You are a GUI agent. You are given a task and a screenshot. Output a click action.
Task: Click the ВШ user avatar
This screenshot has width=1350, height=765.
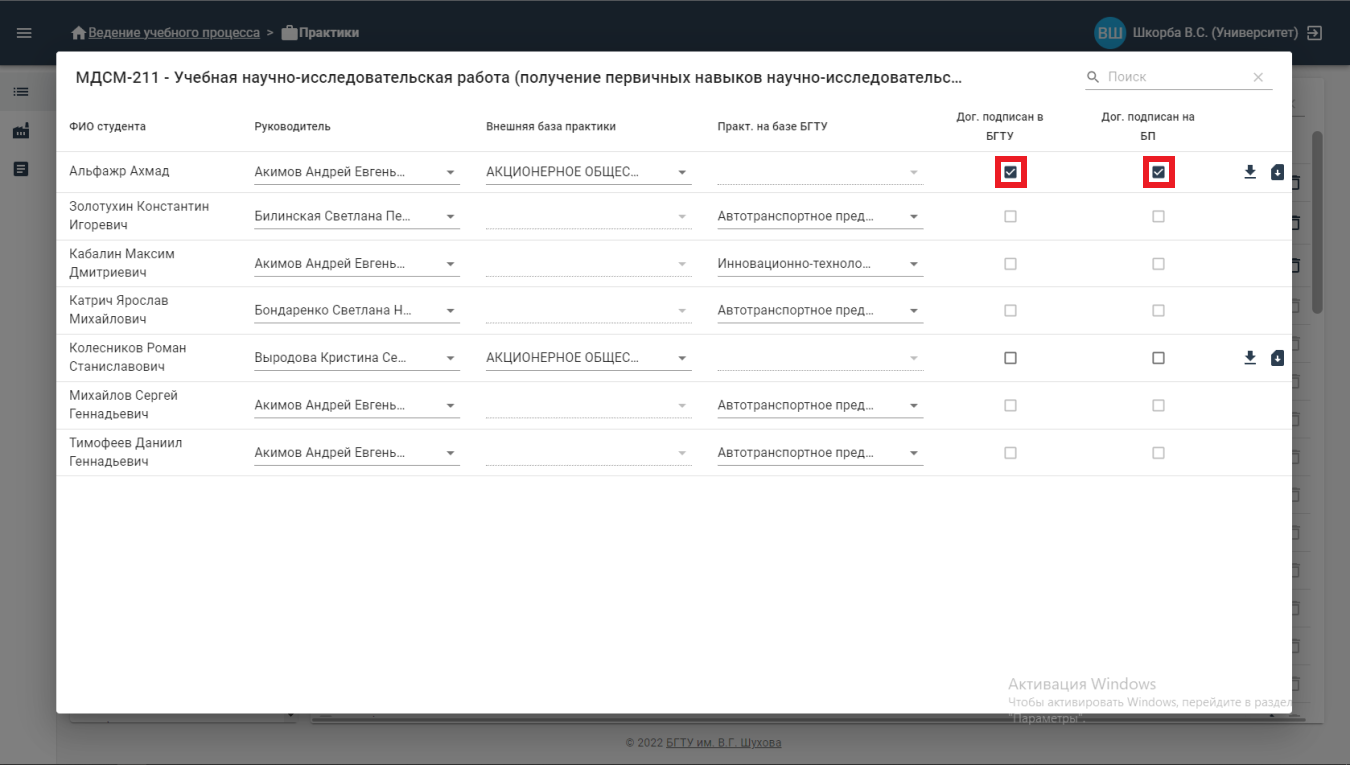[1110, 33]
